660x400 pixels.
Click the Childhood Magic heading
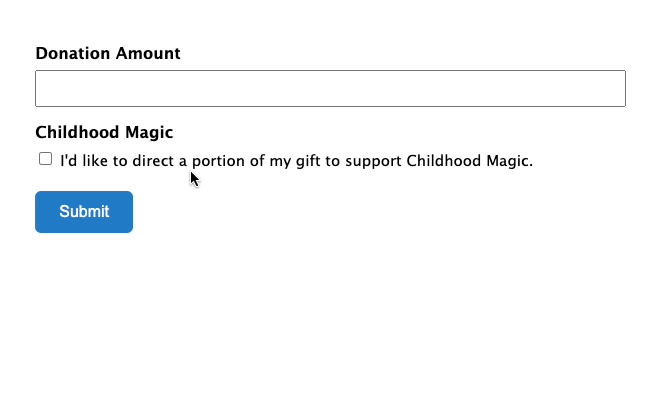click(x=104, y=133)
